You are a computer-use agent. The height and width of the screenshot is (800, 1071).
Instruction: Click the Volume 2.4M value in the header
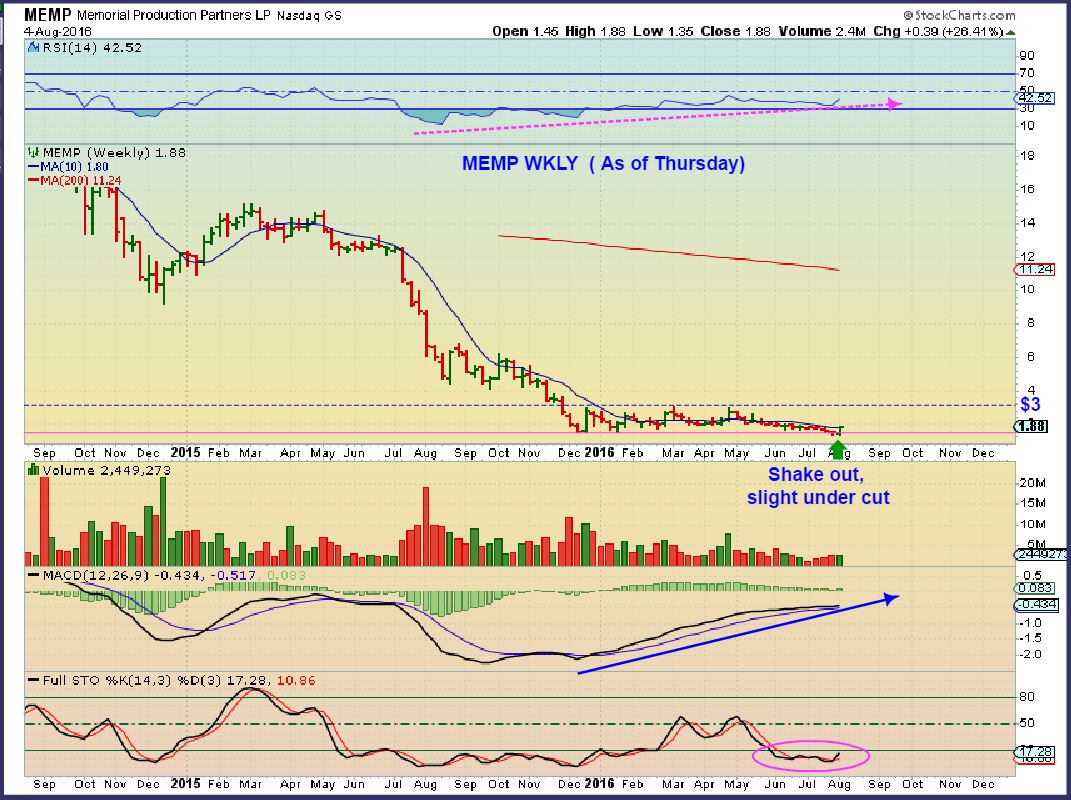pyautogui.click(x=821, y=31)
